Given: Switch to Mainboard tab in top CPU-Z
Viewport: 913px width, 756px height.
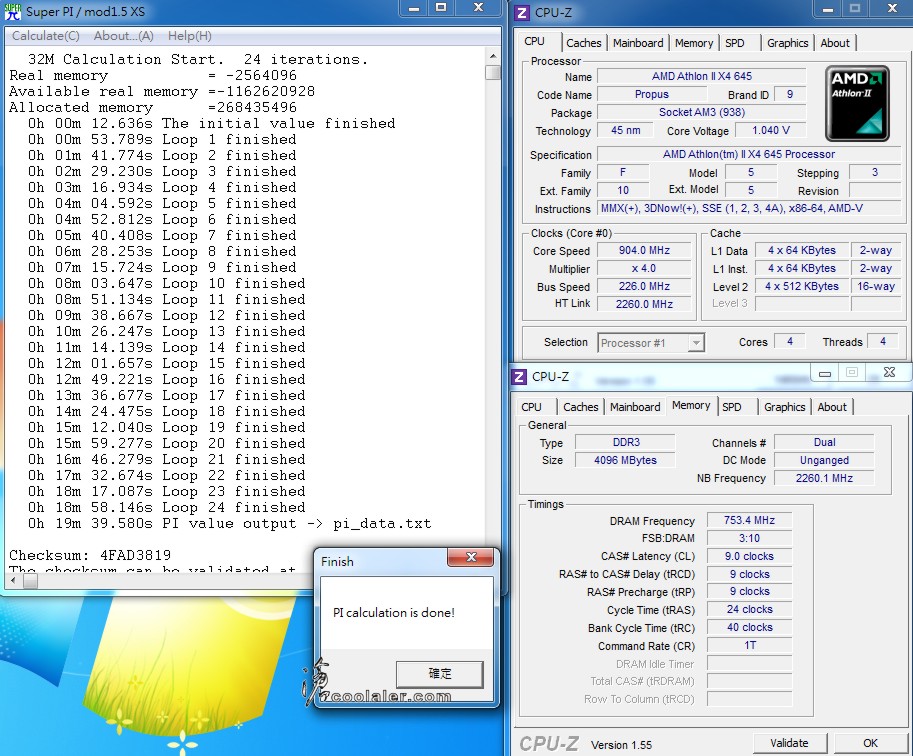Looking at the screenshot, I should click(638, 43).
